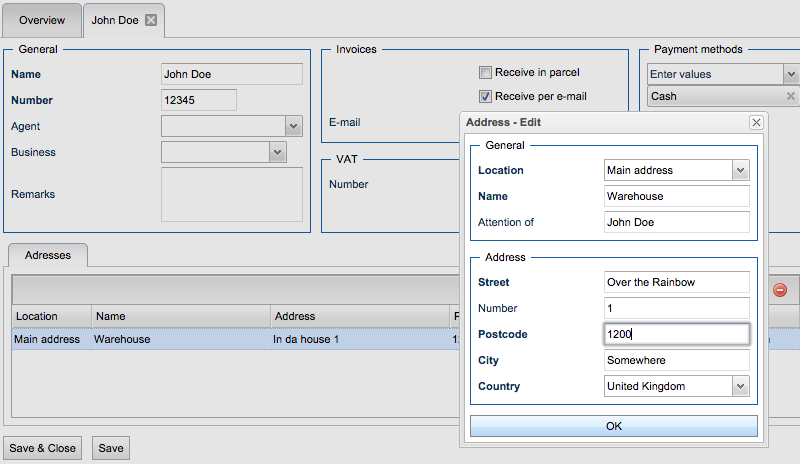Close the Address - Edit dialog

pos(756,122)
